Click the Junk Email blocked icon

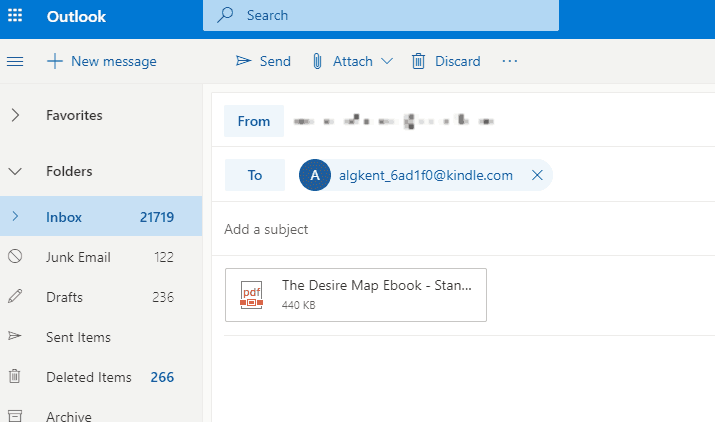[15, 256]
